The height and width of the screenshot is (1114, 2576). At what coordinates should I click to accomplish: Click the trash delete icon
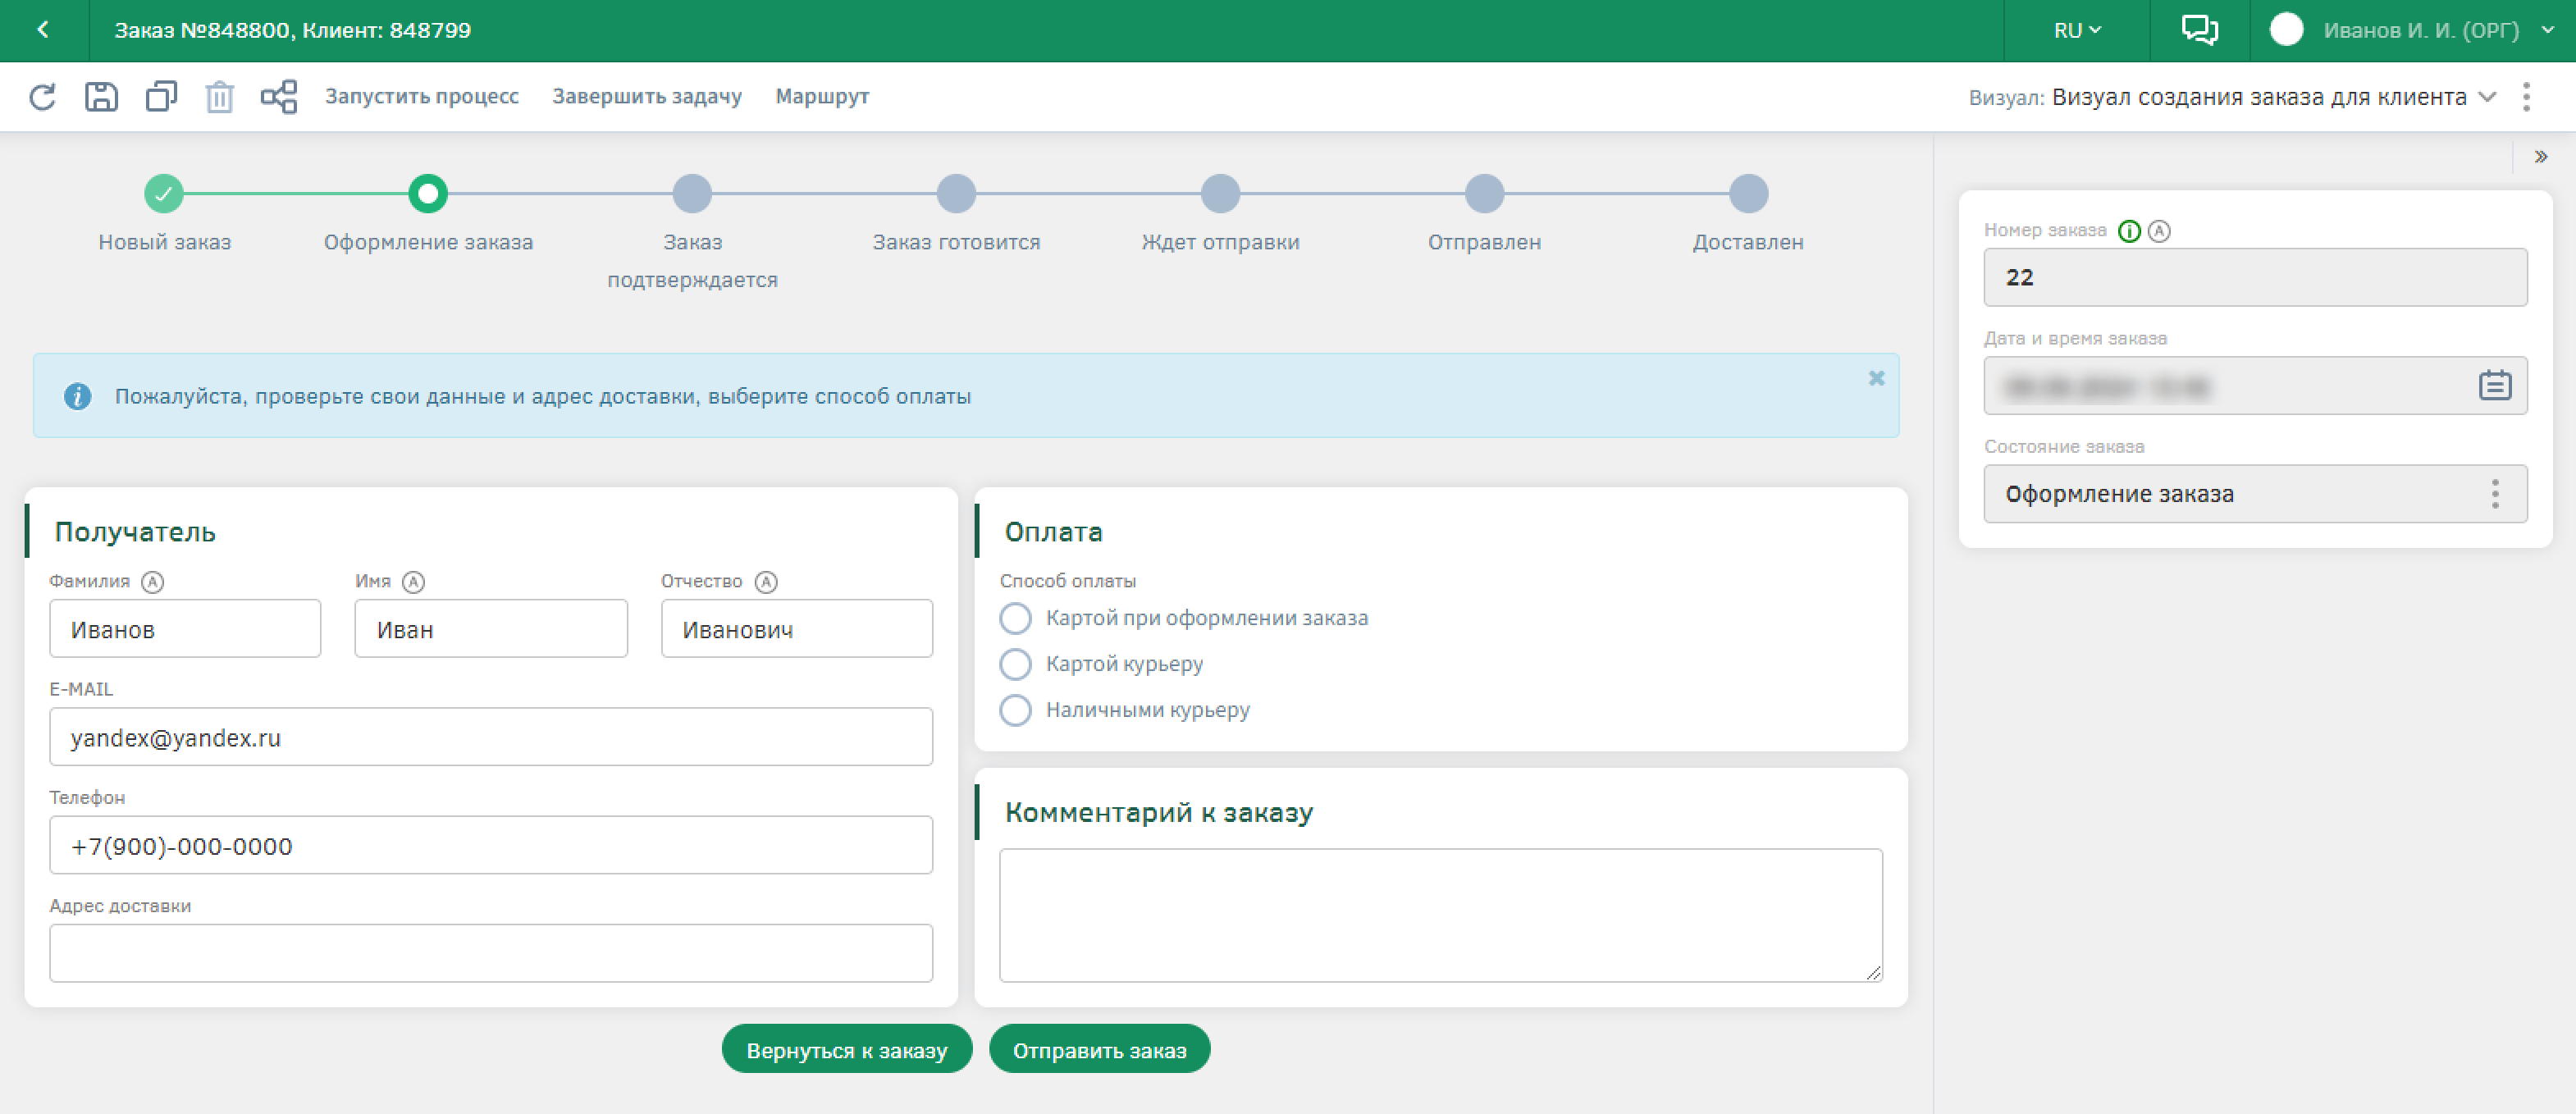pyautogui.click(x=219, y=98)
